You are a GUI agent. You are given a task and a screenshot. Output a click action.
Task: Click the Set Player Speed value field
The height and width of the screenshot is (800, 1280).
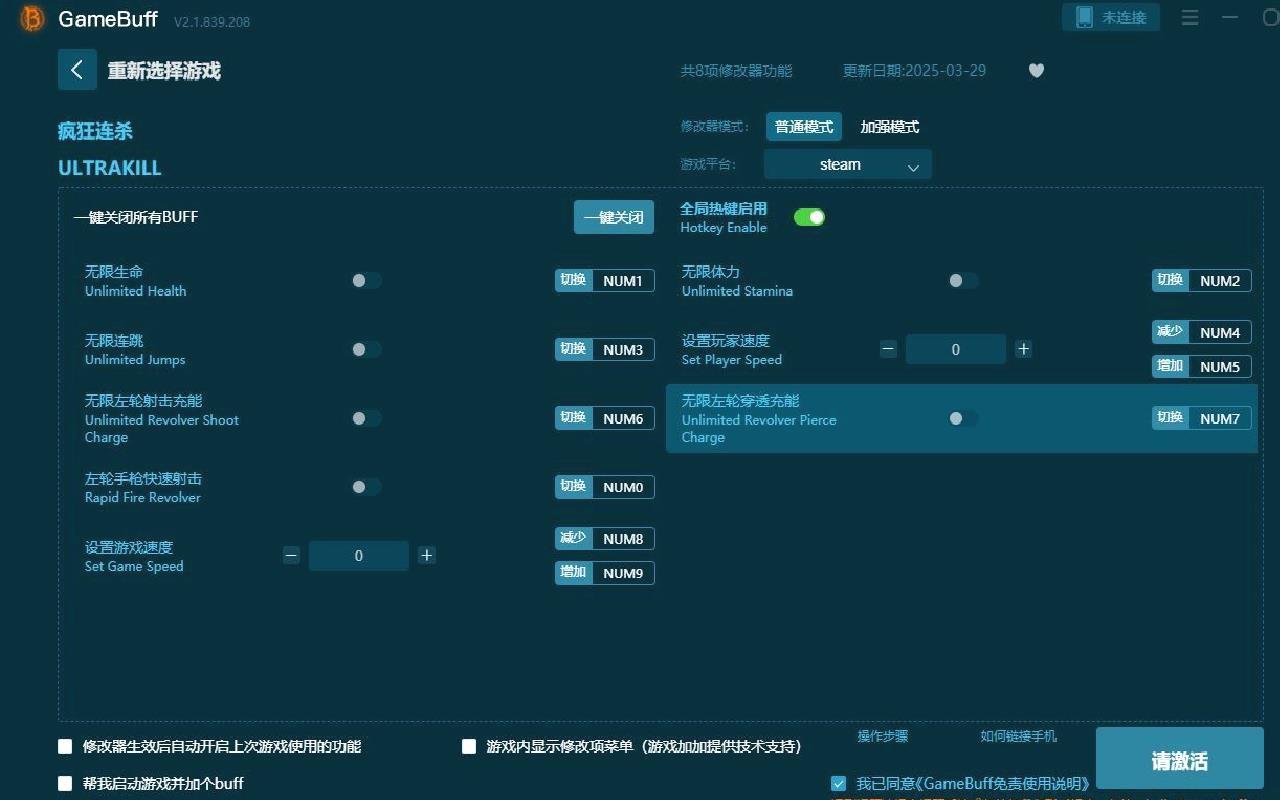[x=956, y=349]
